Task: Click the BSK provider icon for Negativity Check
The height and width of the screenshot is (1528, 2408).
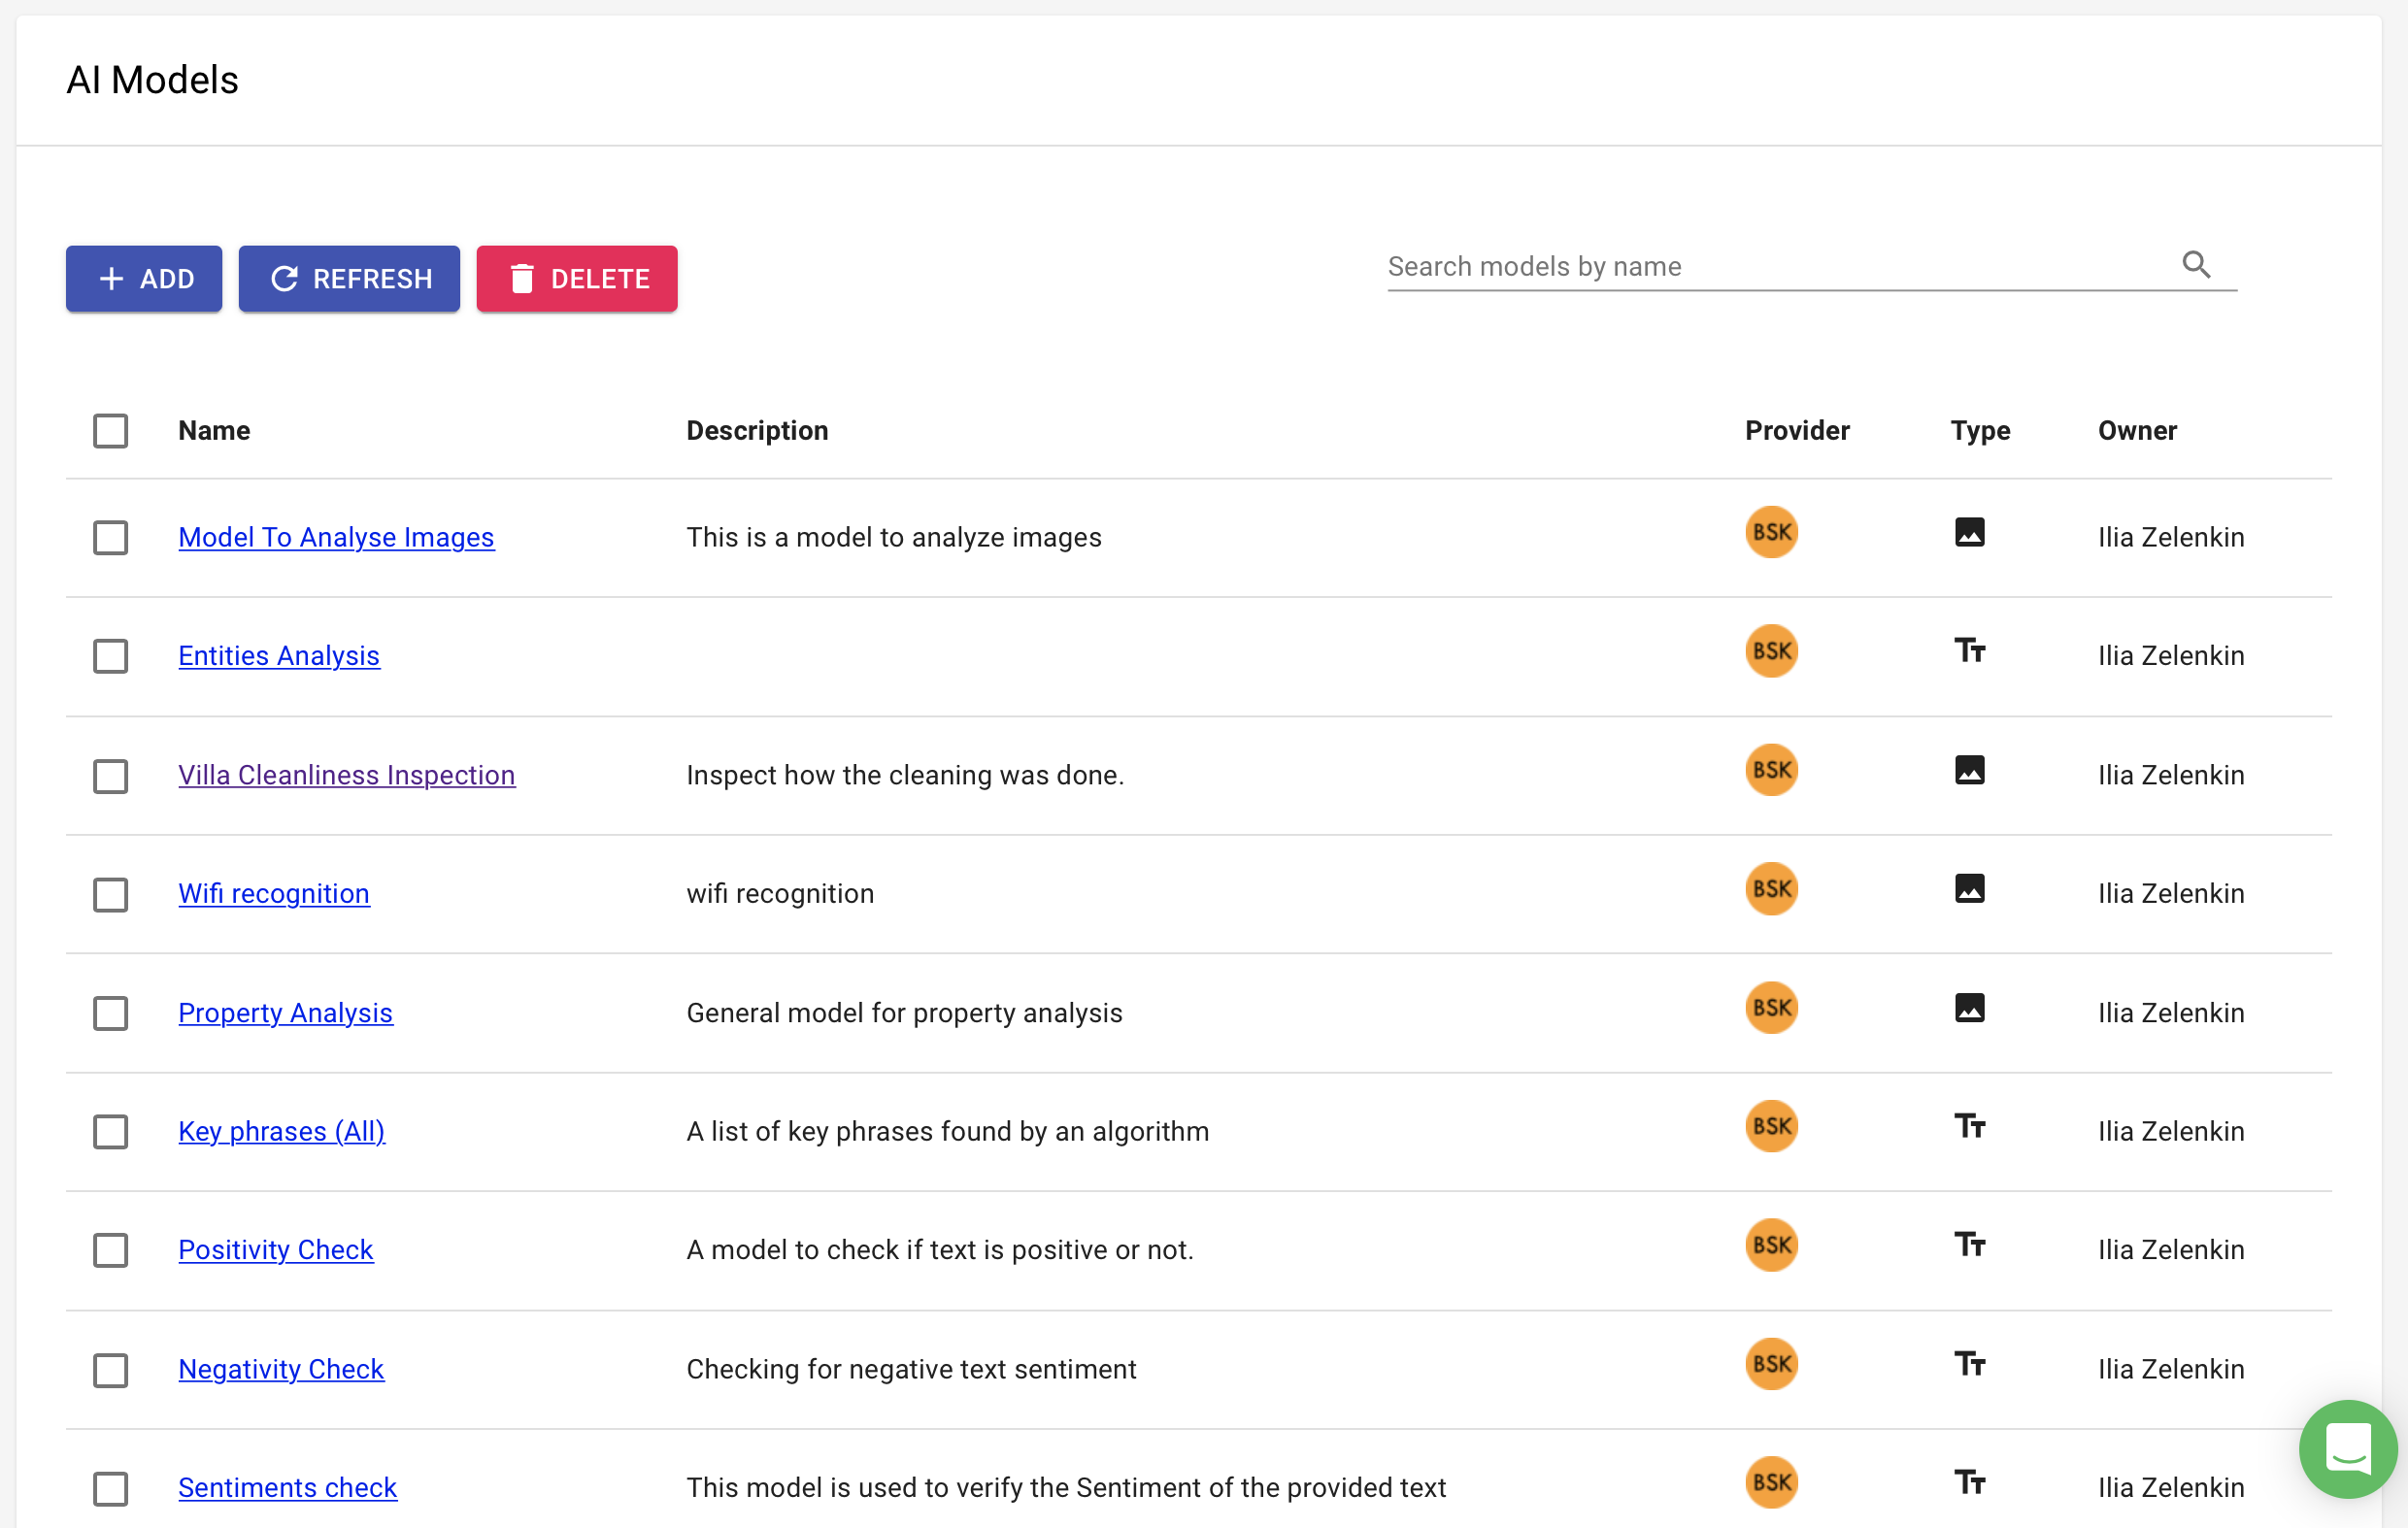Action: [1771, 1363]
